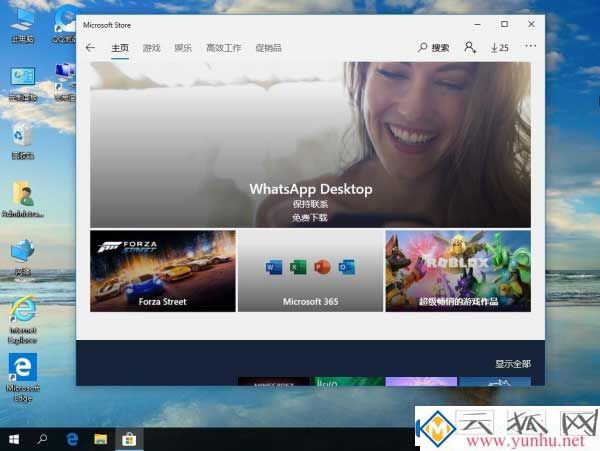Viewport: 600px width, 451px height.
Task: Select the Internet Explorer desktop icon
Action: tap(23, 320)
